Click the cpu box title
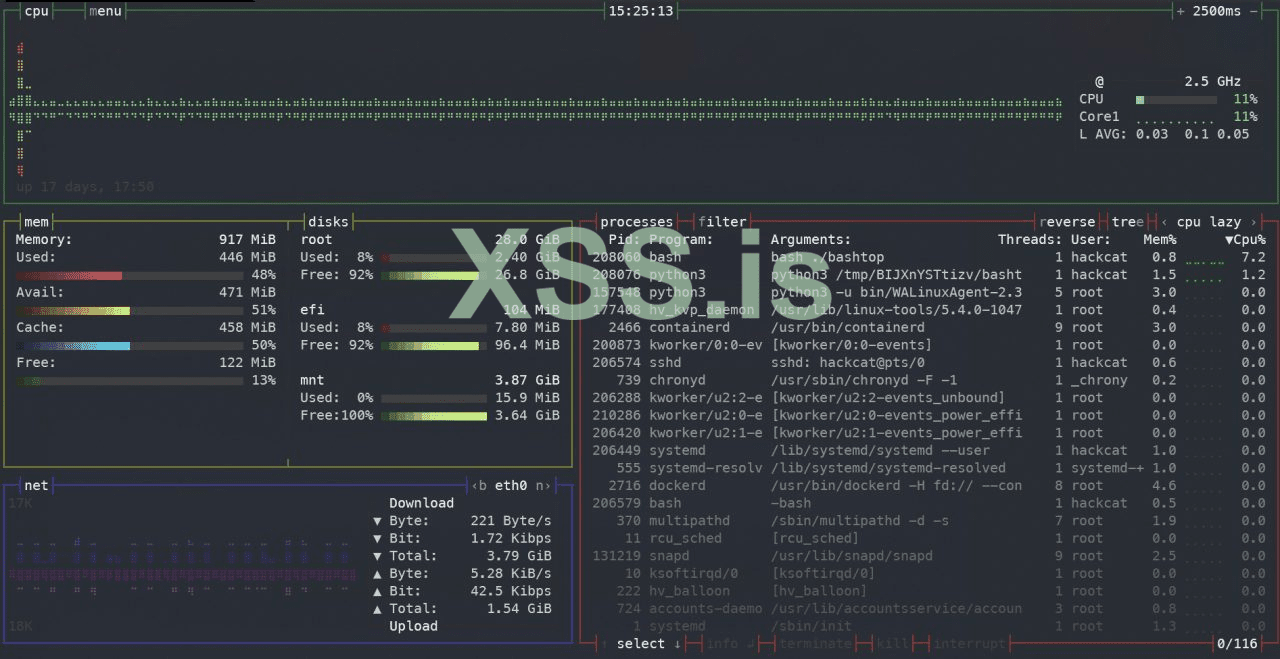1280x659 pixels. tap(36, 11)
